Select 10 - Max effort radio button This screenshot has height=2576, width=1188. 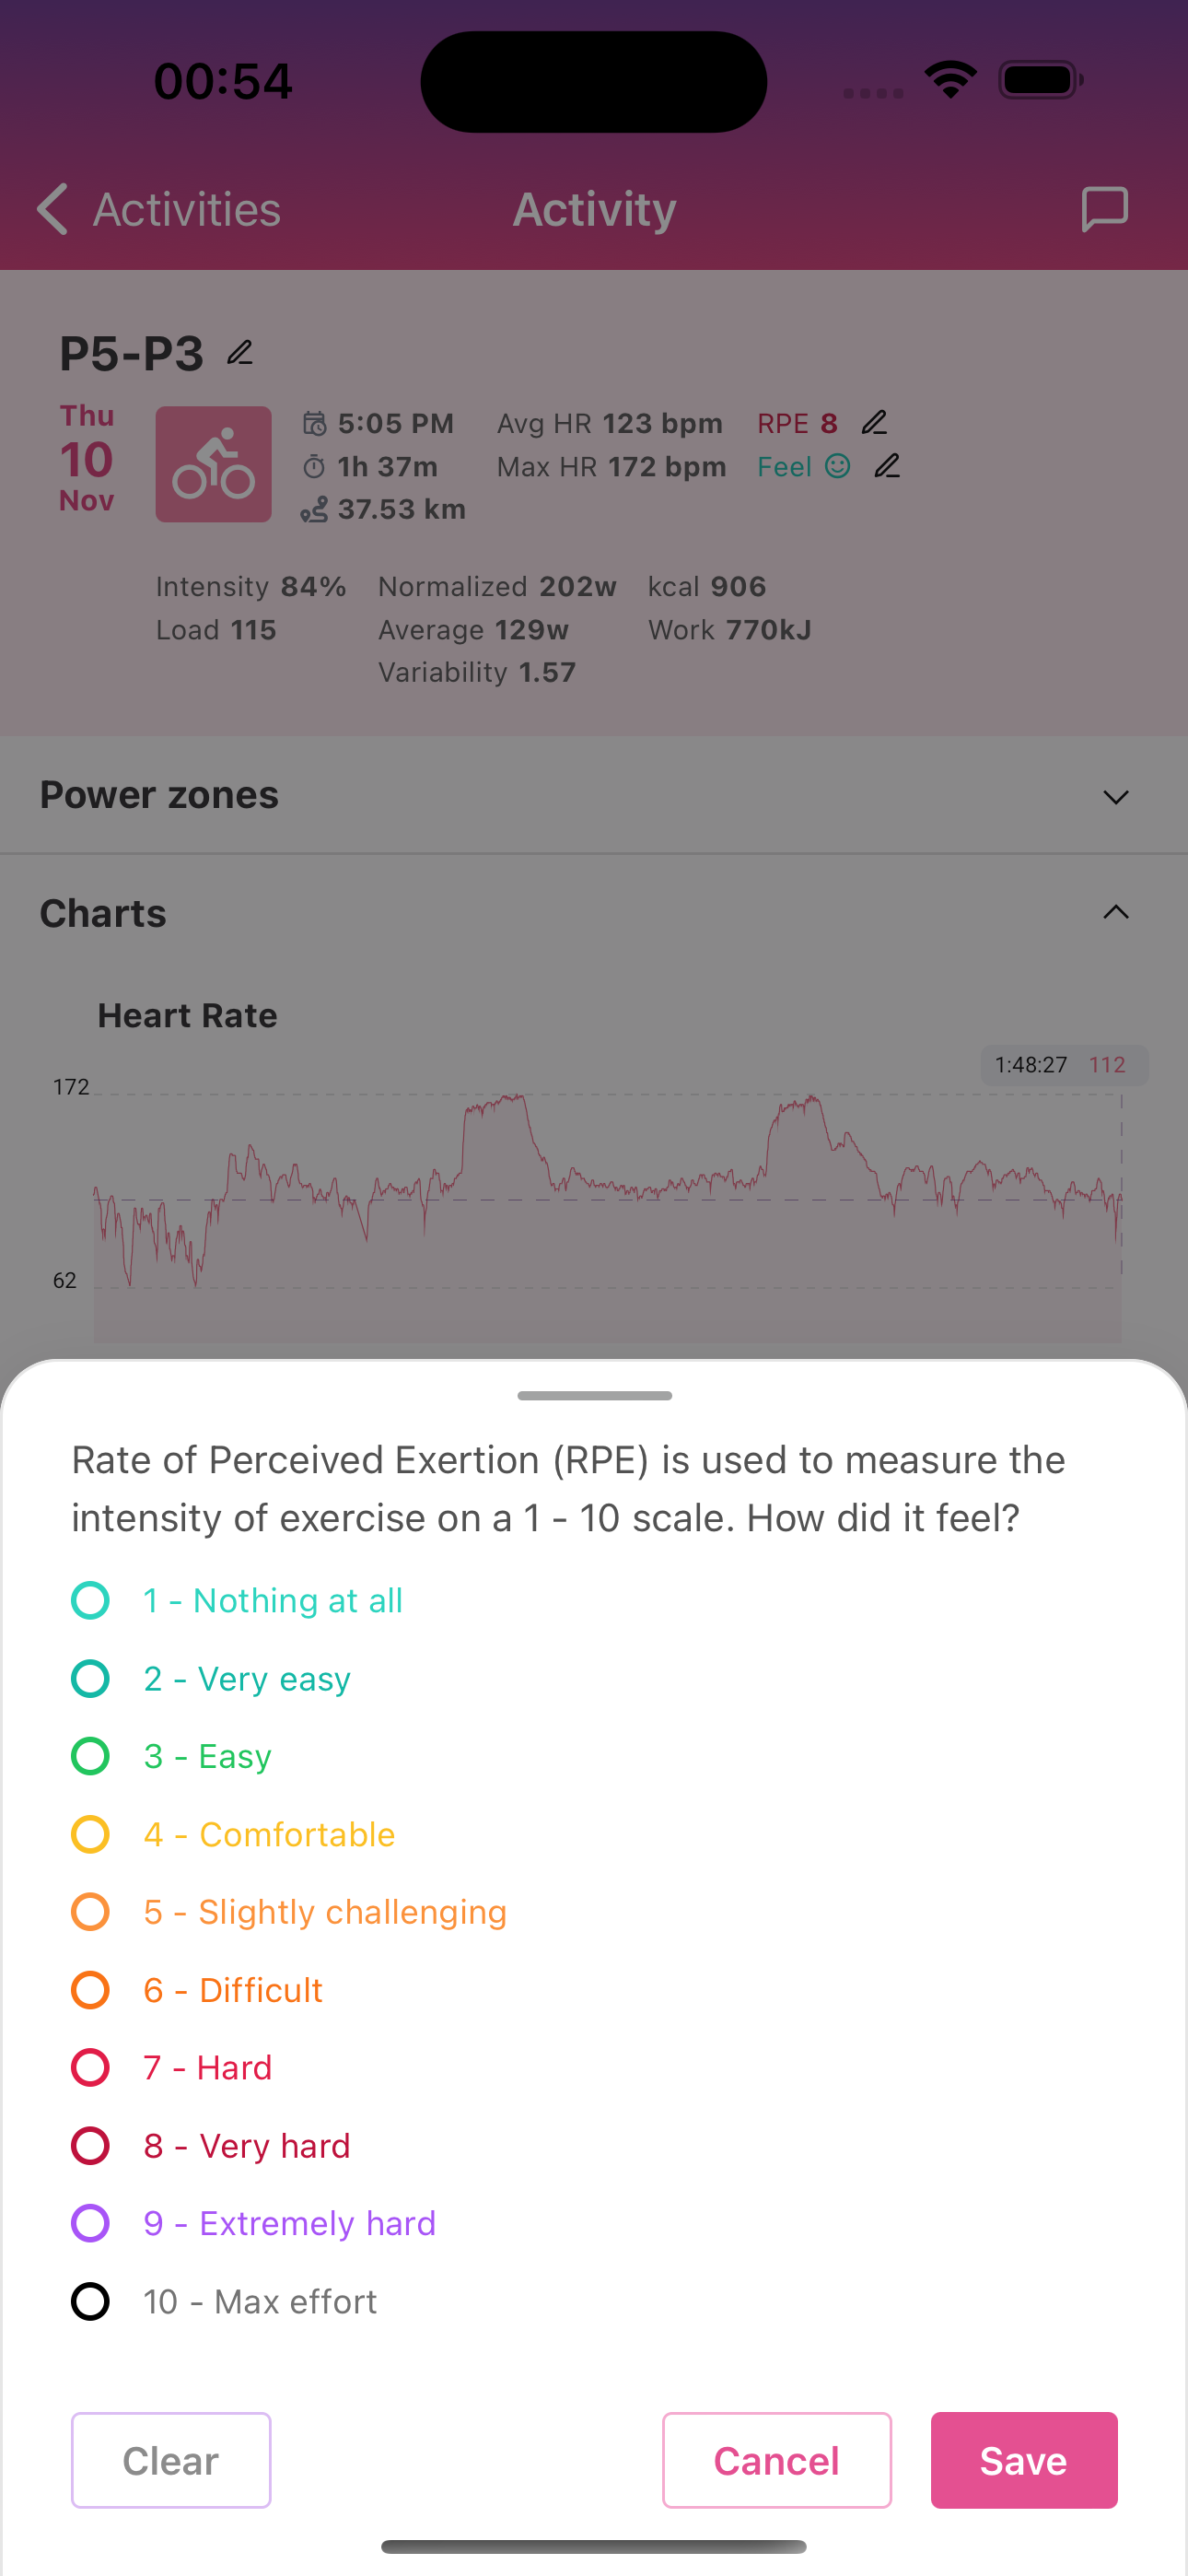pos(90,2301)
